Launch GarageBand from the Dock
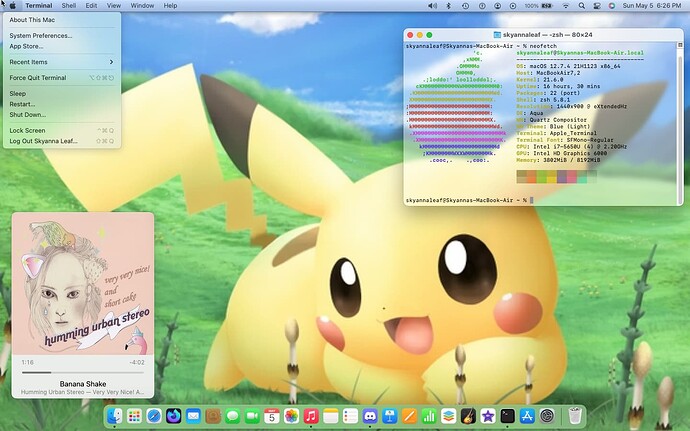Screen dimensions: 690x431 click(468, 416)
